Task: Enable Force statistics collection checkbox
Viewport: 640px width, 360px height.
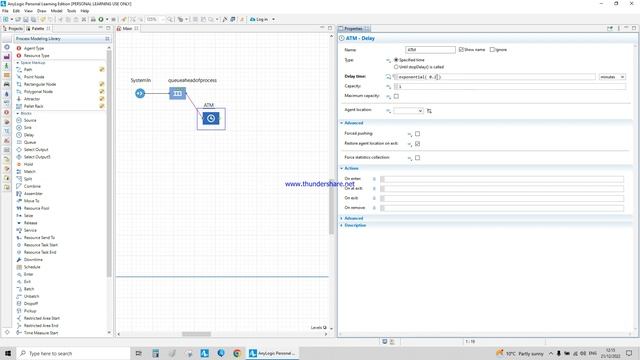Action: (x=417, y=158)
